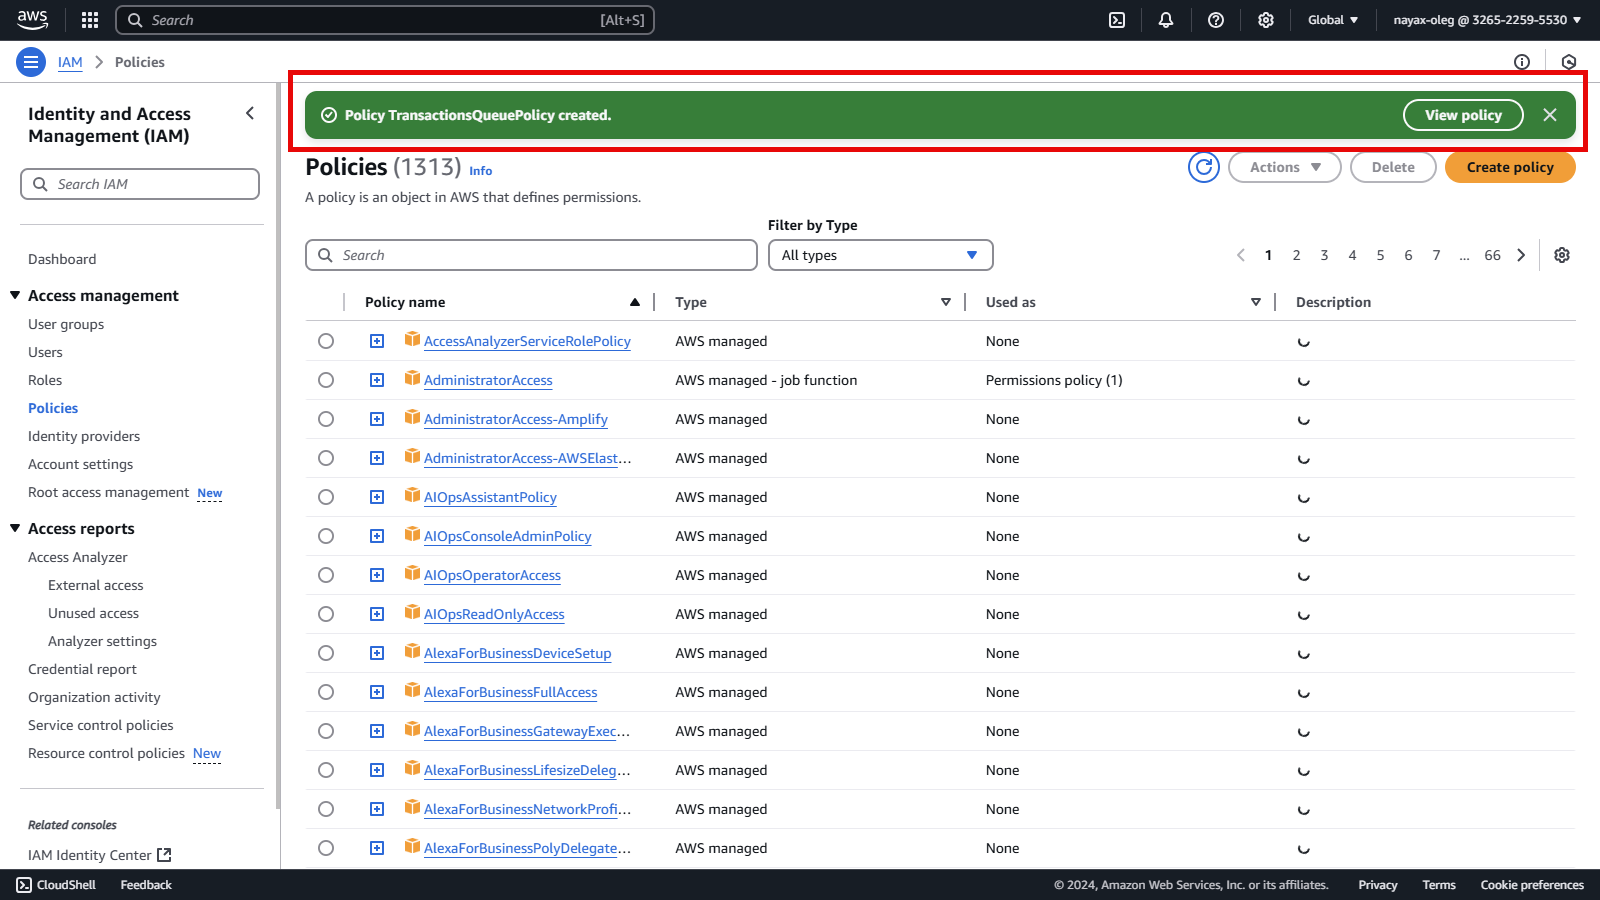The image size is (1600, 900).
Task: Open the AdministratorAccess policy link
Action: pyautogui.click(x=488, y=380)
